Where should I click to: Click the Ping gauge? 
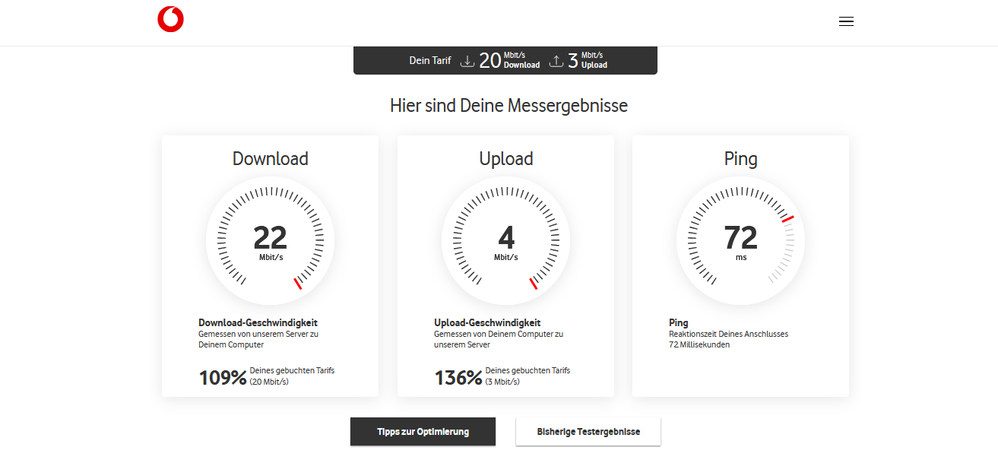pos(741,241)
